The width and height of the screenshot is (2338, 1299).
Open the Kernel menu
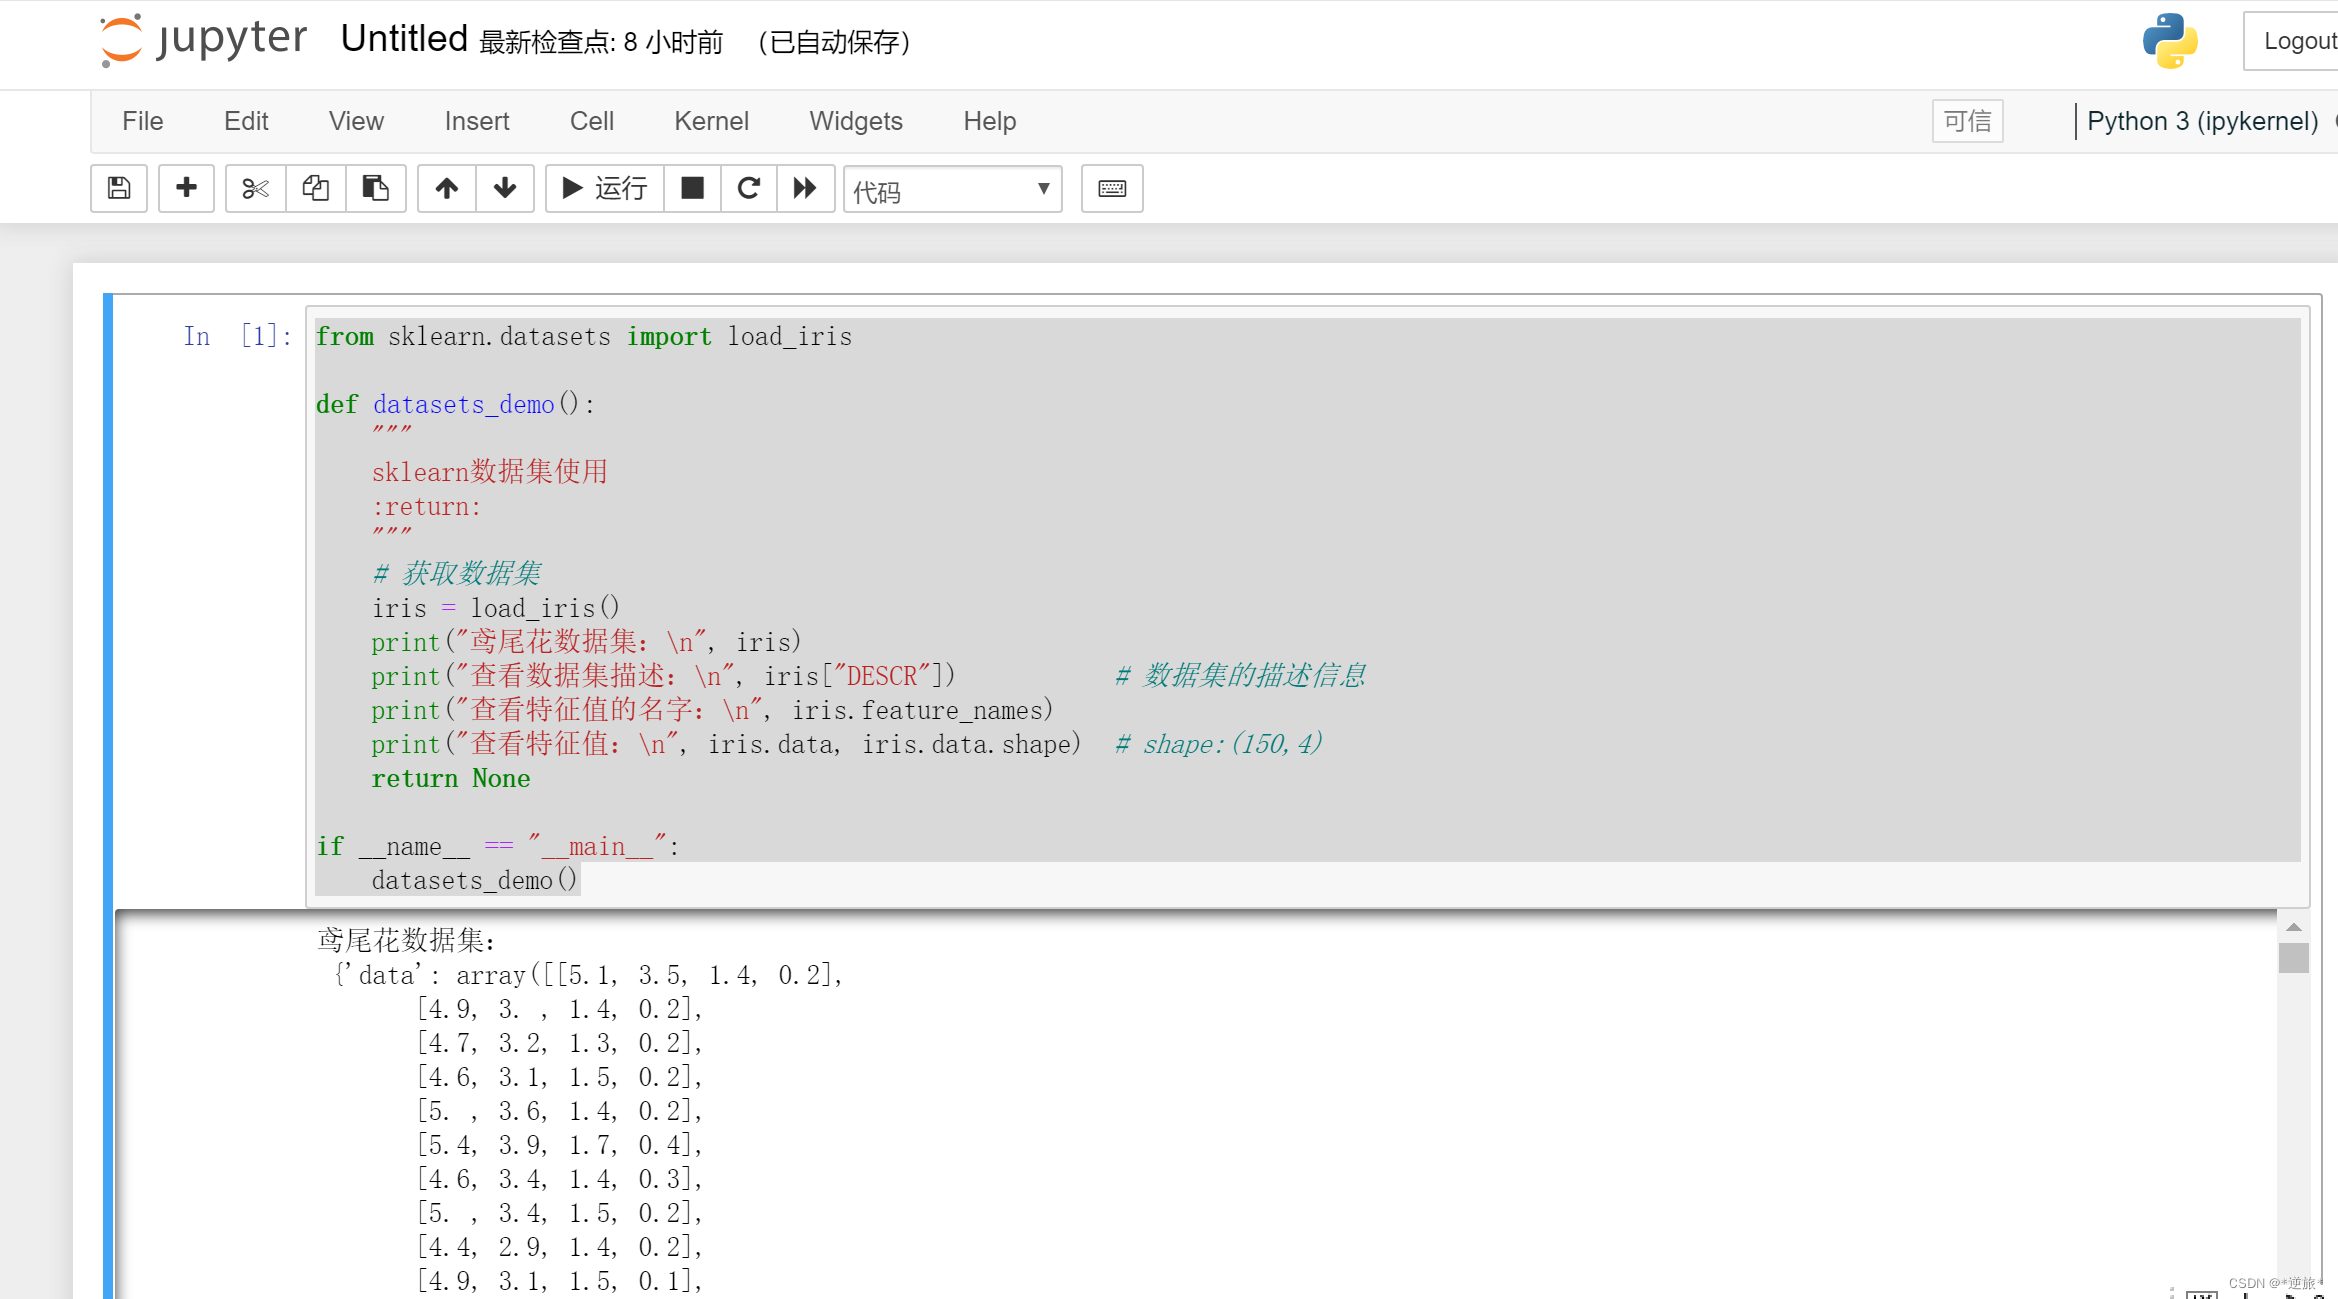coord(710,121)
